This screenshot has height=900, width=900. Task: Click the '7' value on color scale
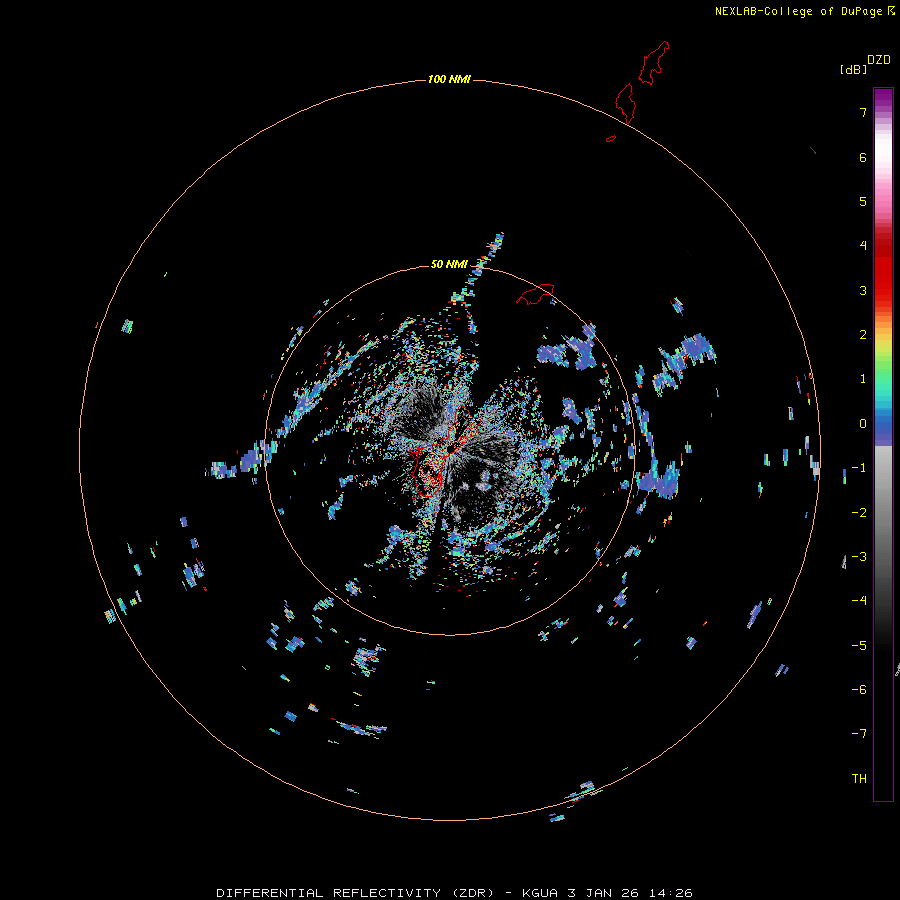863,112
